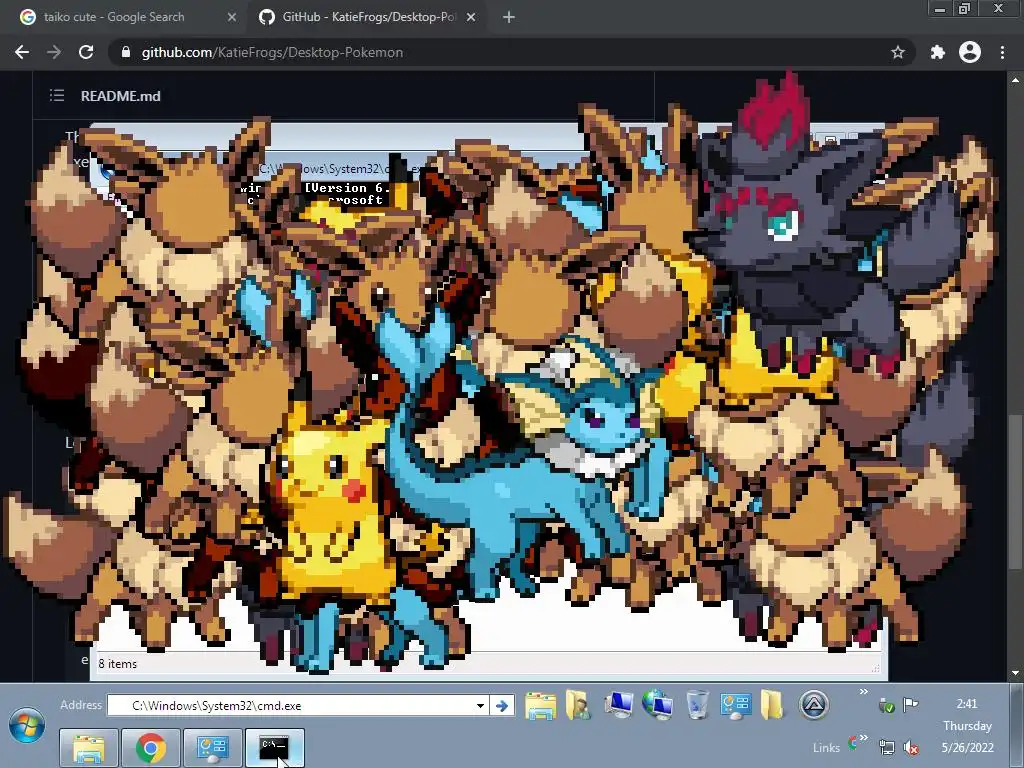
Task: Activate the cmd.exe taskbar button
Action: pyautogui.click(x=274, y=748)
